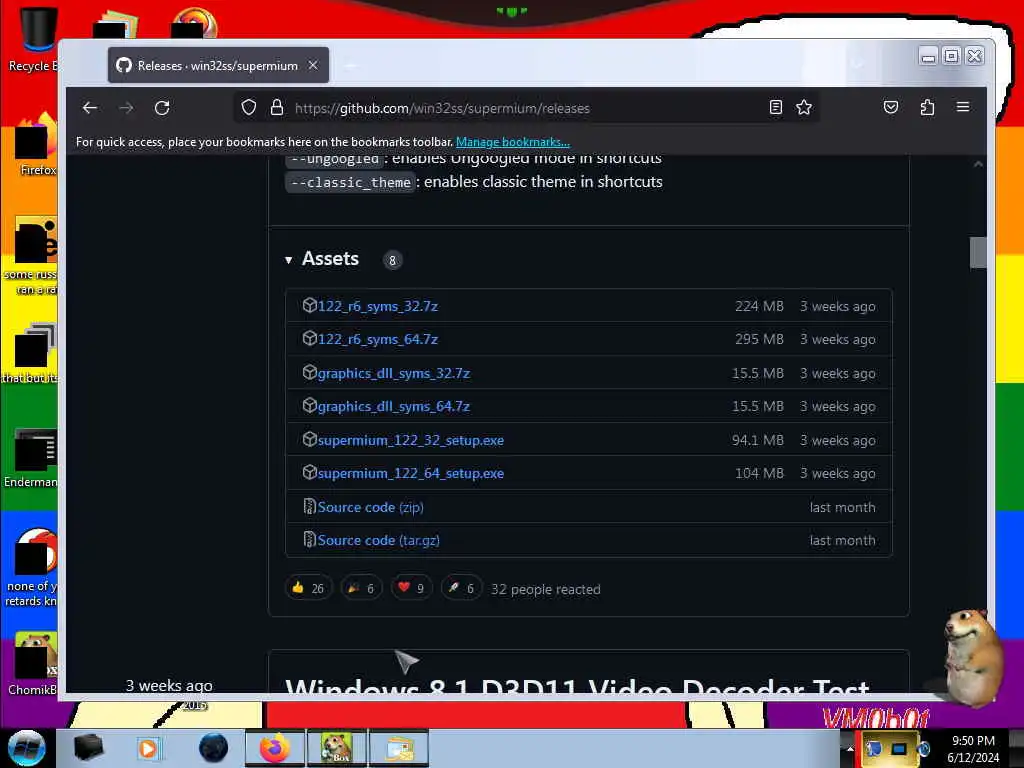Download graphics_dll_syms_32.7z
Viewport: 1024px width, 768px height.
point(394,374)
